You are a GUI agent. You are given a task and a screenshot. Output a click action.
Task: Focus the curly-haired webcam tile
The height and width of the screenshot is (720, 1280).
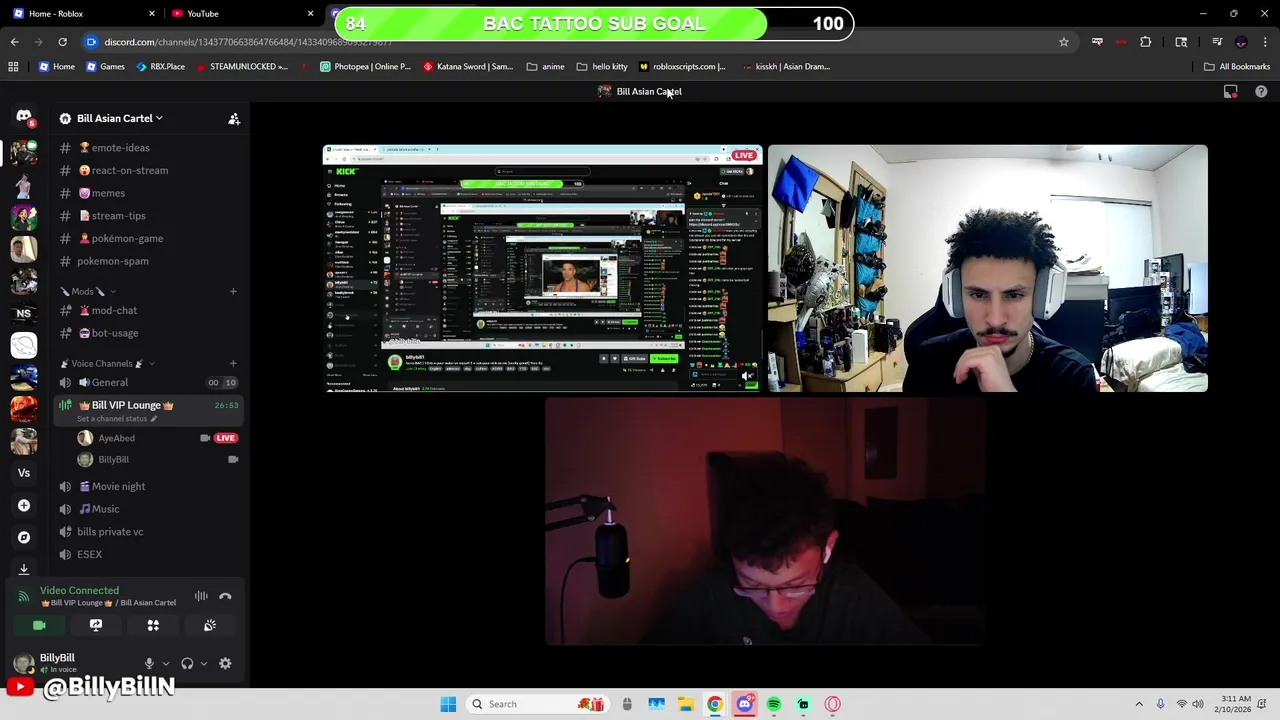[x=988, y=268]
